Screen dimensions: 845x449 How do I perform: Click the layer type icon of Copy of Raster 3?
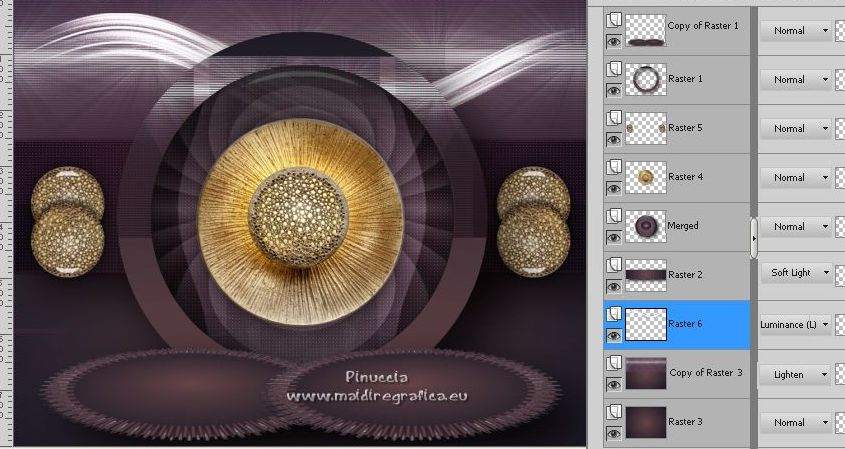pyautogui.click(x=614, y=362)
